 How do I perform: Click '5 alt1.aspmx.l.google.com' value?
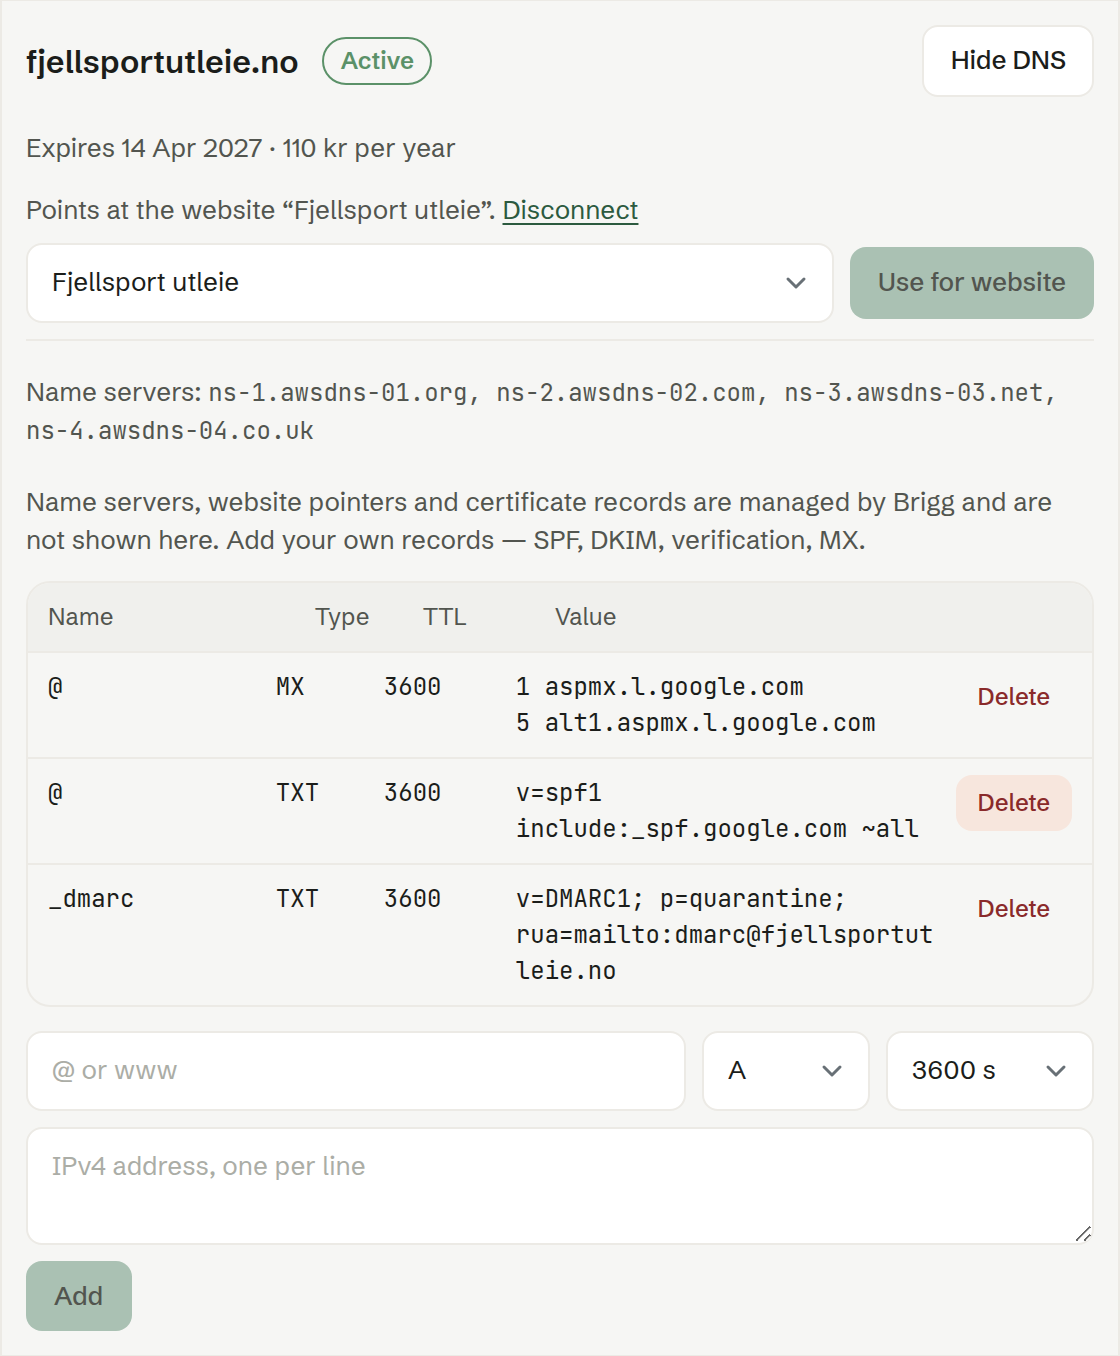[696, 723]
